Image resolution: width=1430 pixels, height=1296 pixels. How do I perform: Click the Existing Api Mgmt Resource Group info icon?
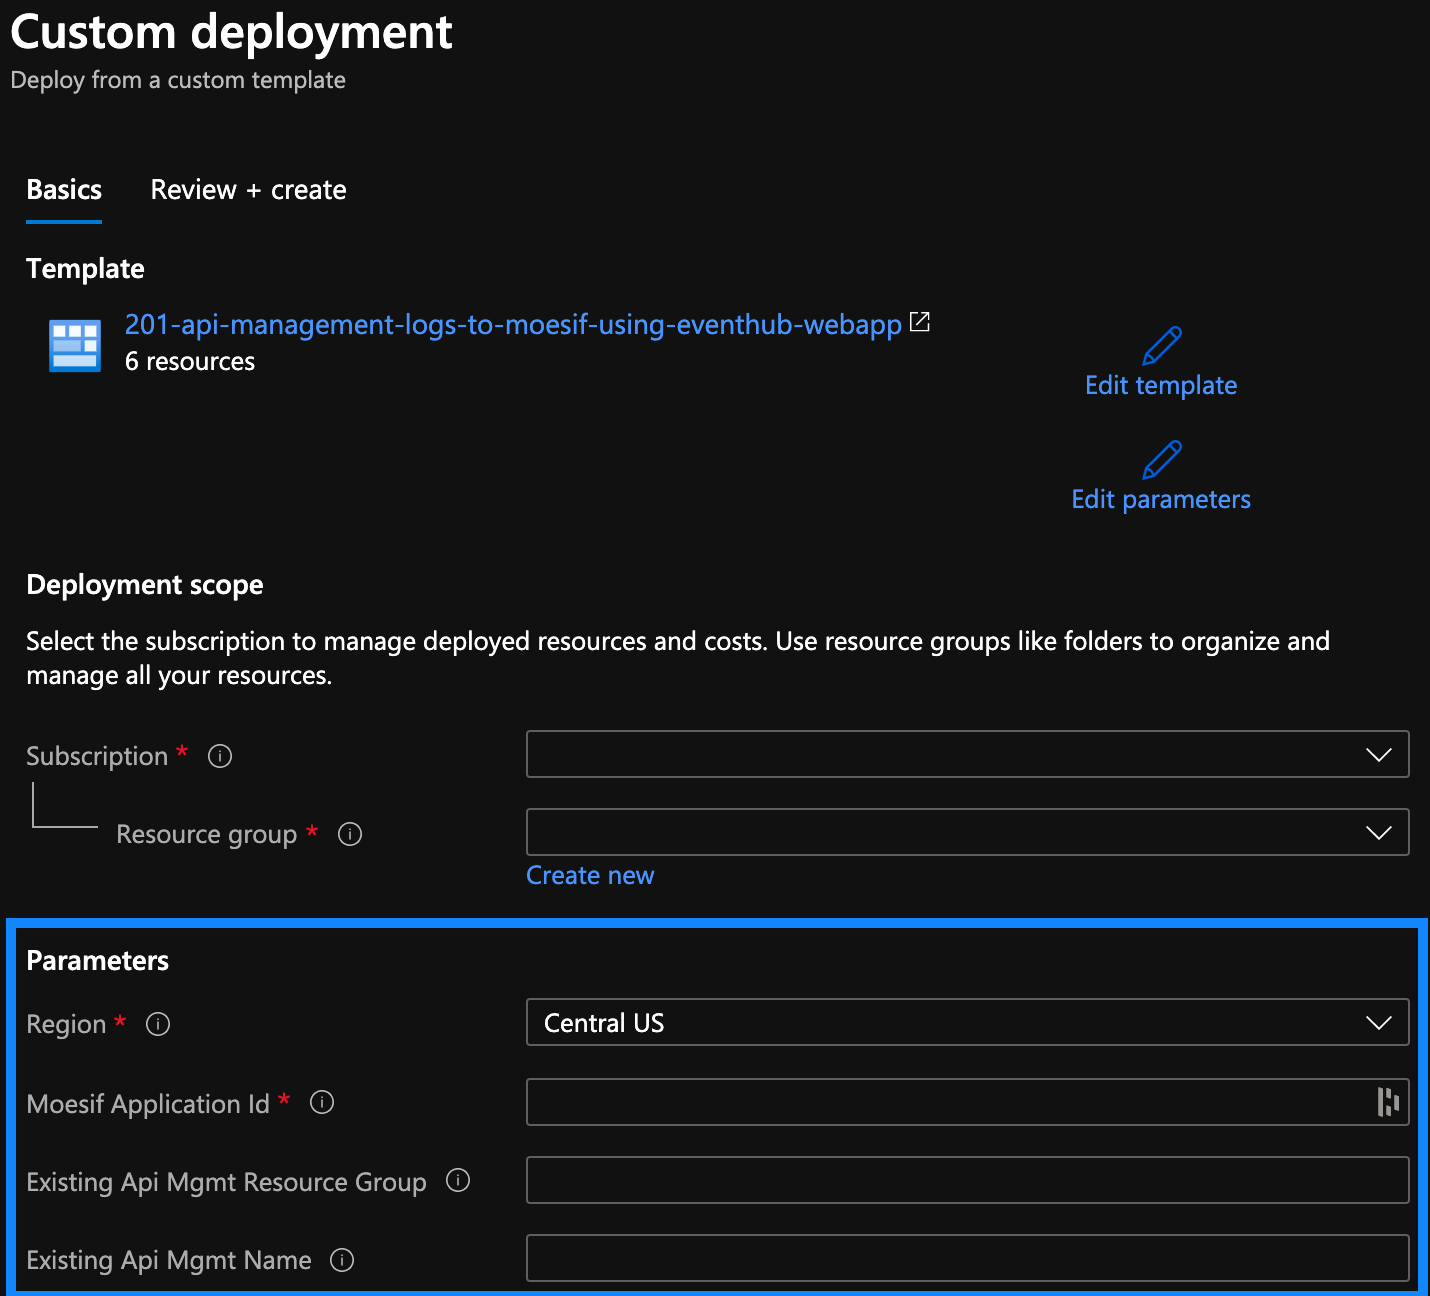coord(458,1181)
